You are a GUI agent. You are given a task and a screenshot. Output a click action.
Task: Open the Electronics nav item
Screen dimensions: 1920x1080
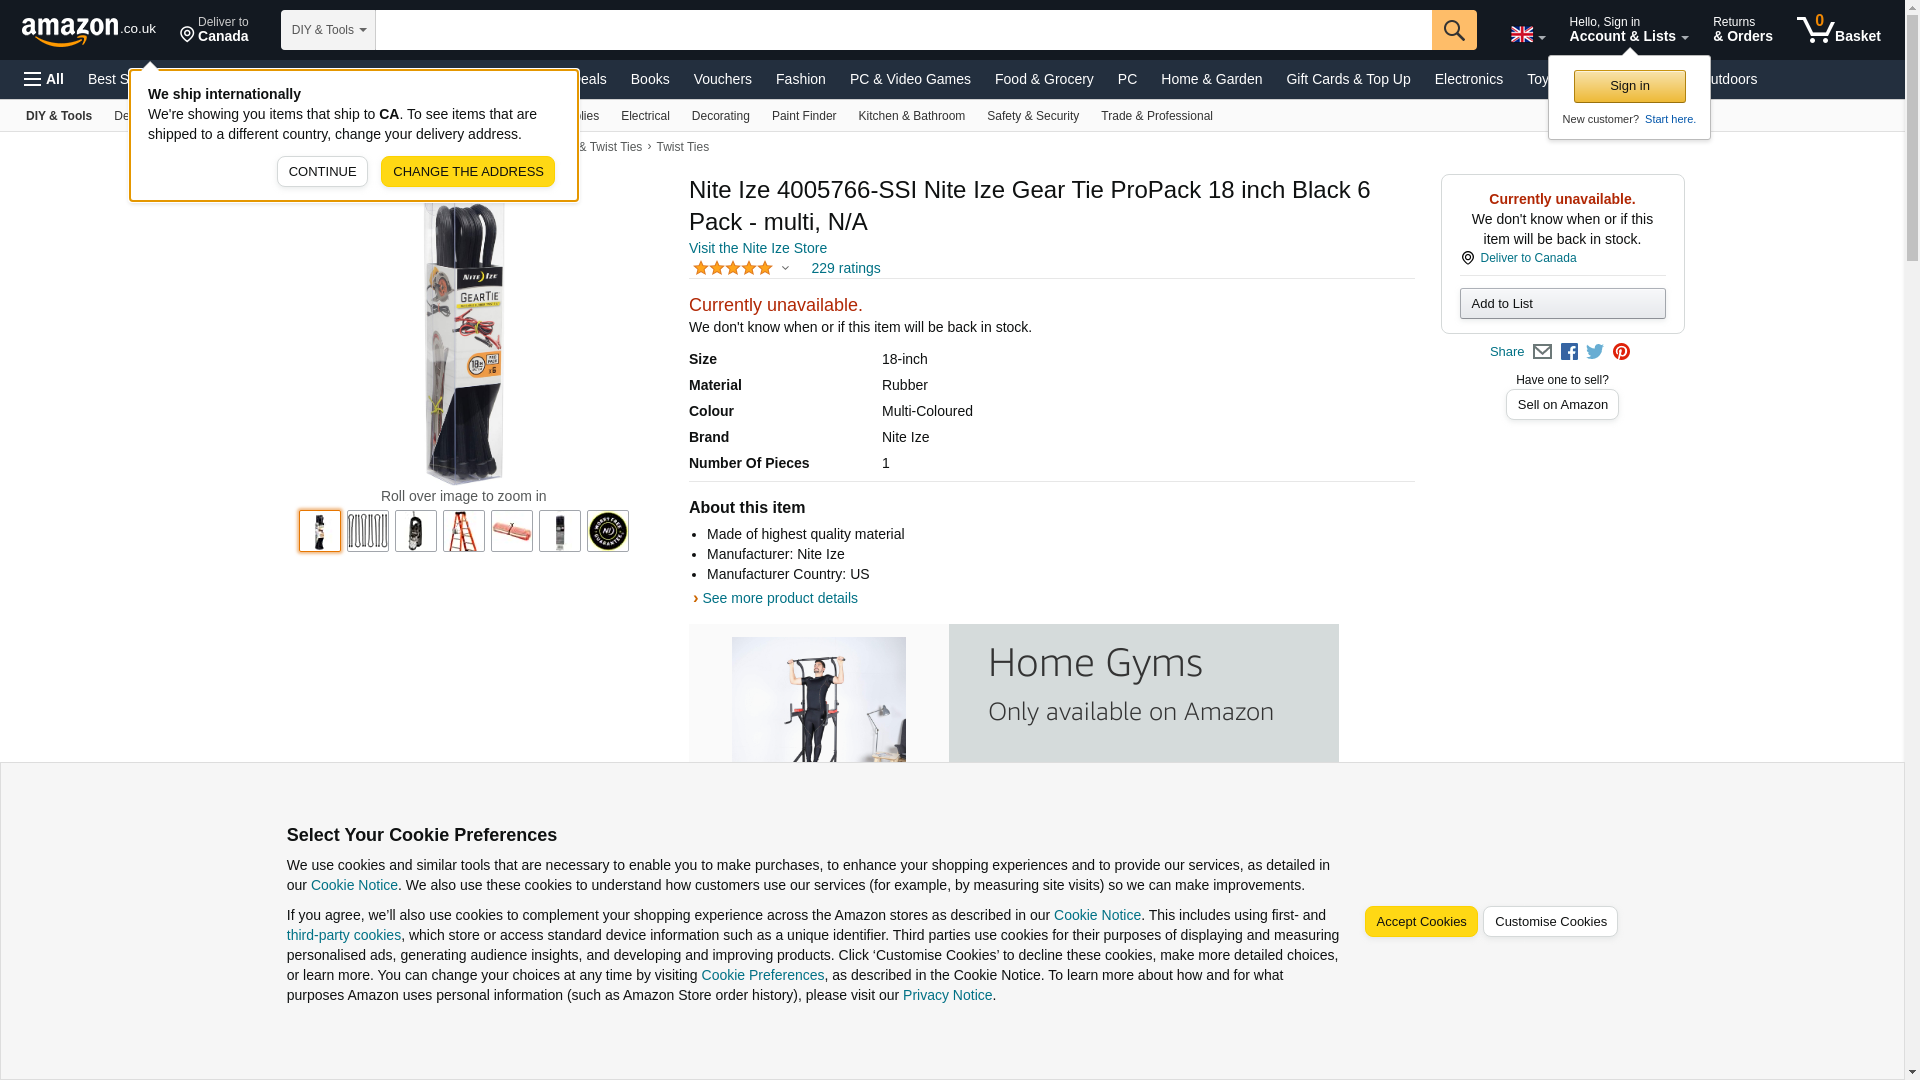(1468, 79)
